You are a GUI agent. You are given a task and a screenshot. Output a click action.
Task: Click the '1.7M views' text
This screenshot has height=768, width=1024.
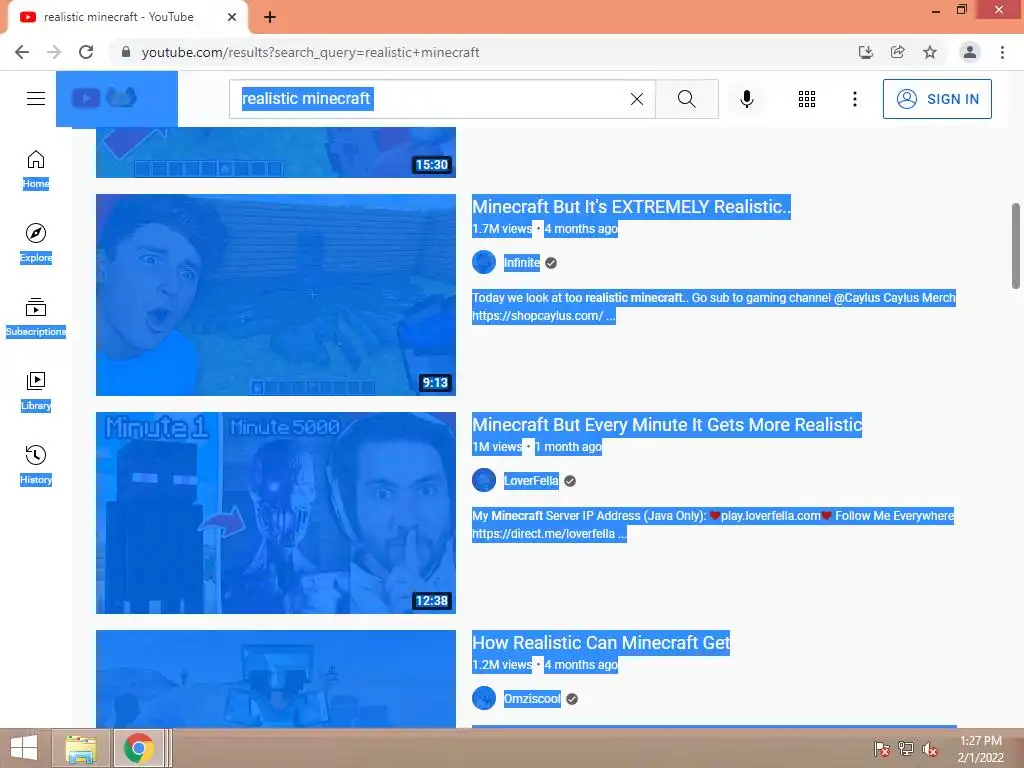pyautogui.click(x=502, y=229)
